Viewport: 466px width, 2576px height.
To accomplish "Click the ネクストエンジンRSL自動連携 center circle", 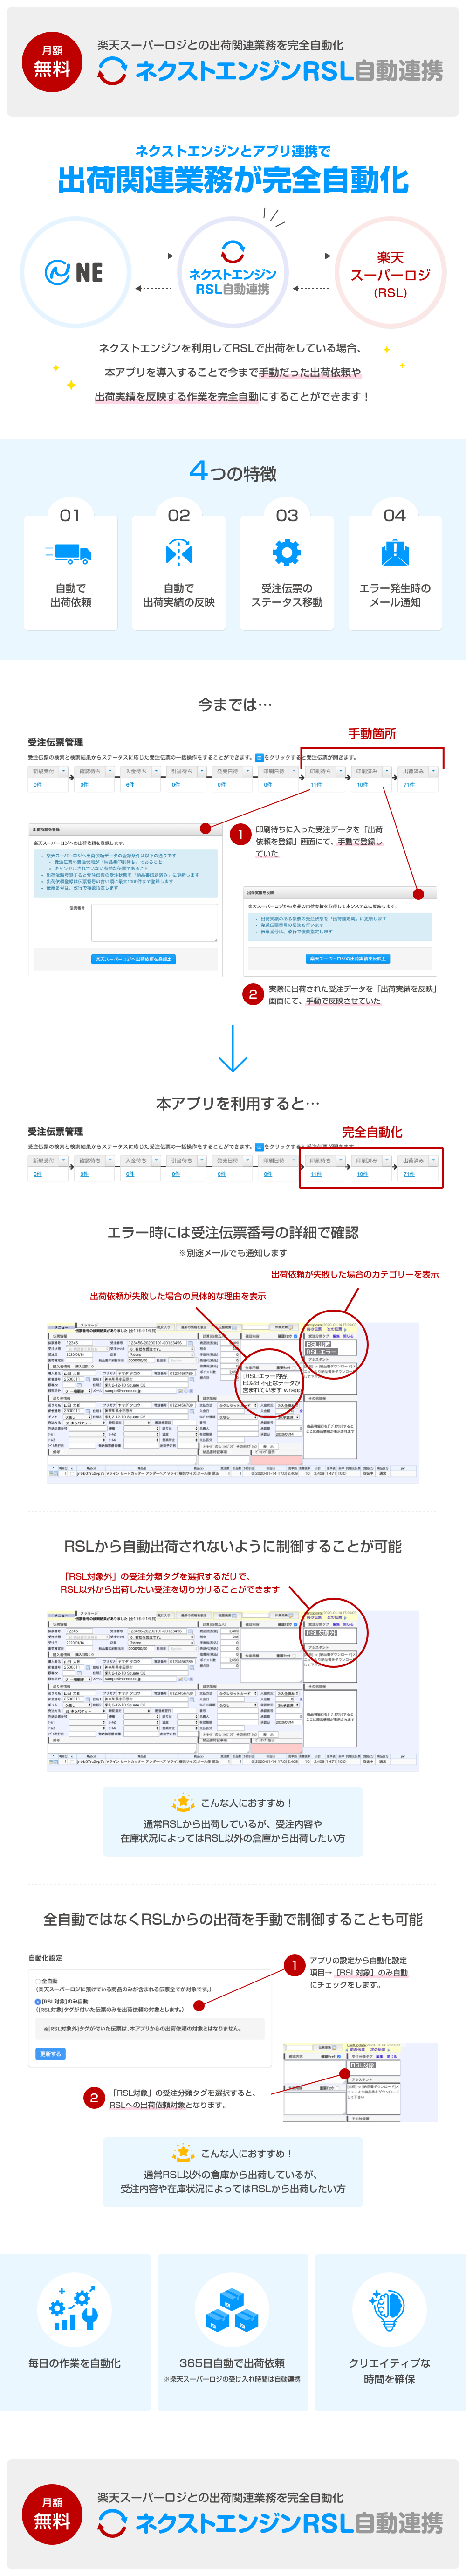I will pos(232,272).
